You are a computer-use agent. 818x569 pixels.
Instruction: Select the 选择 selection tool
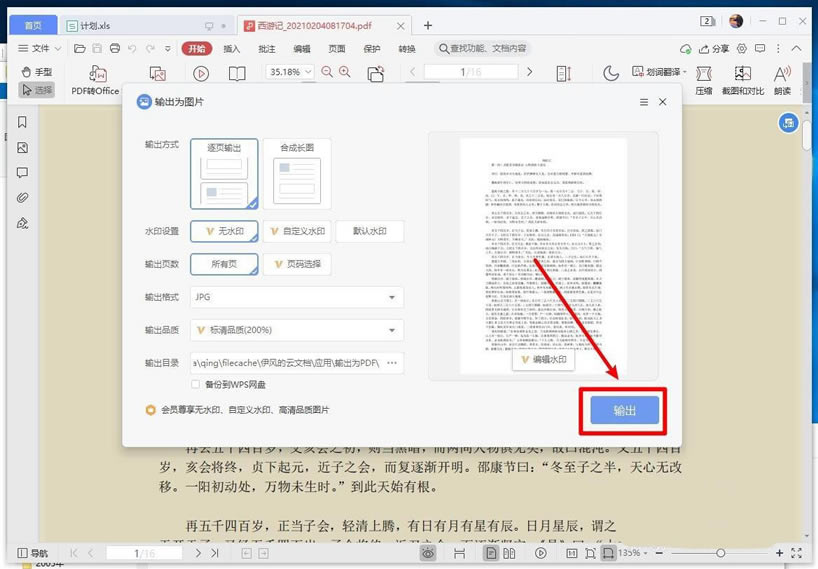pos(37,90)
